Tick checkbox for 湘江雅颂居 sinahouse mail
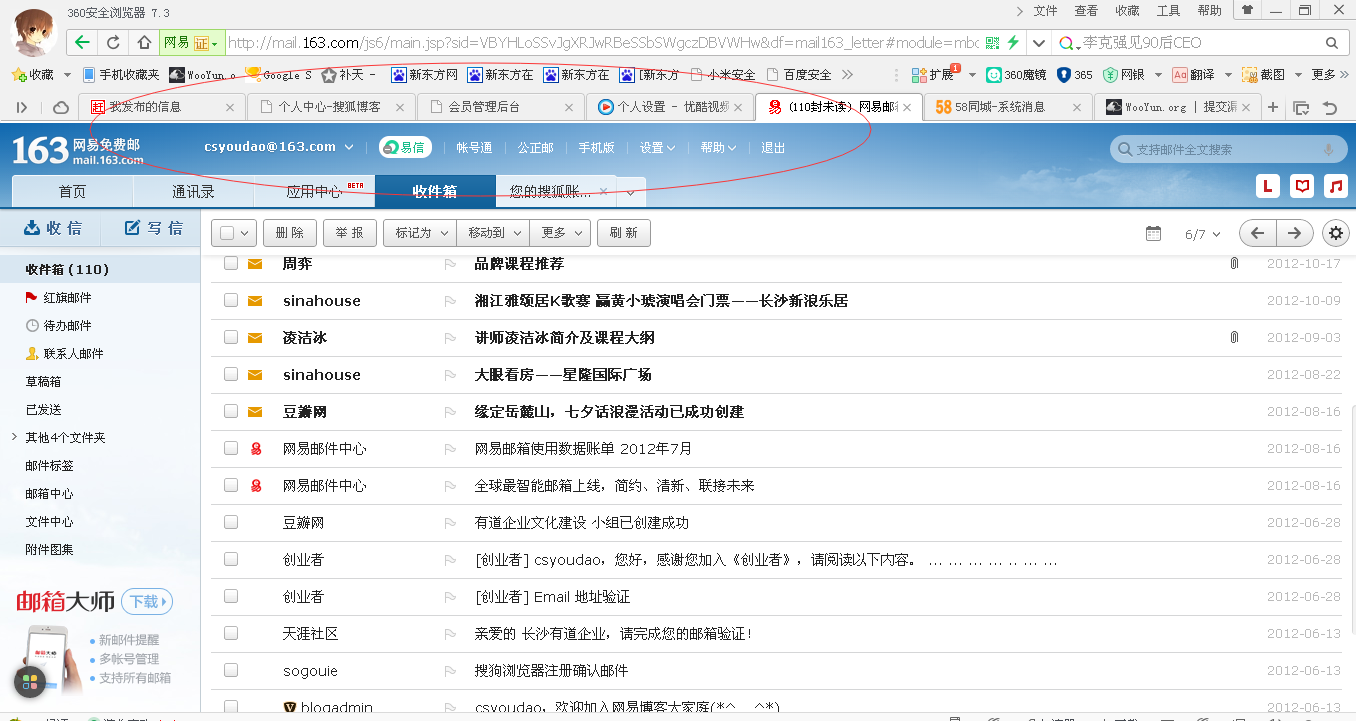This screenshot has height=721, width=1356. coord(231,300)
